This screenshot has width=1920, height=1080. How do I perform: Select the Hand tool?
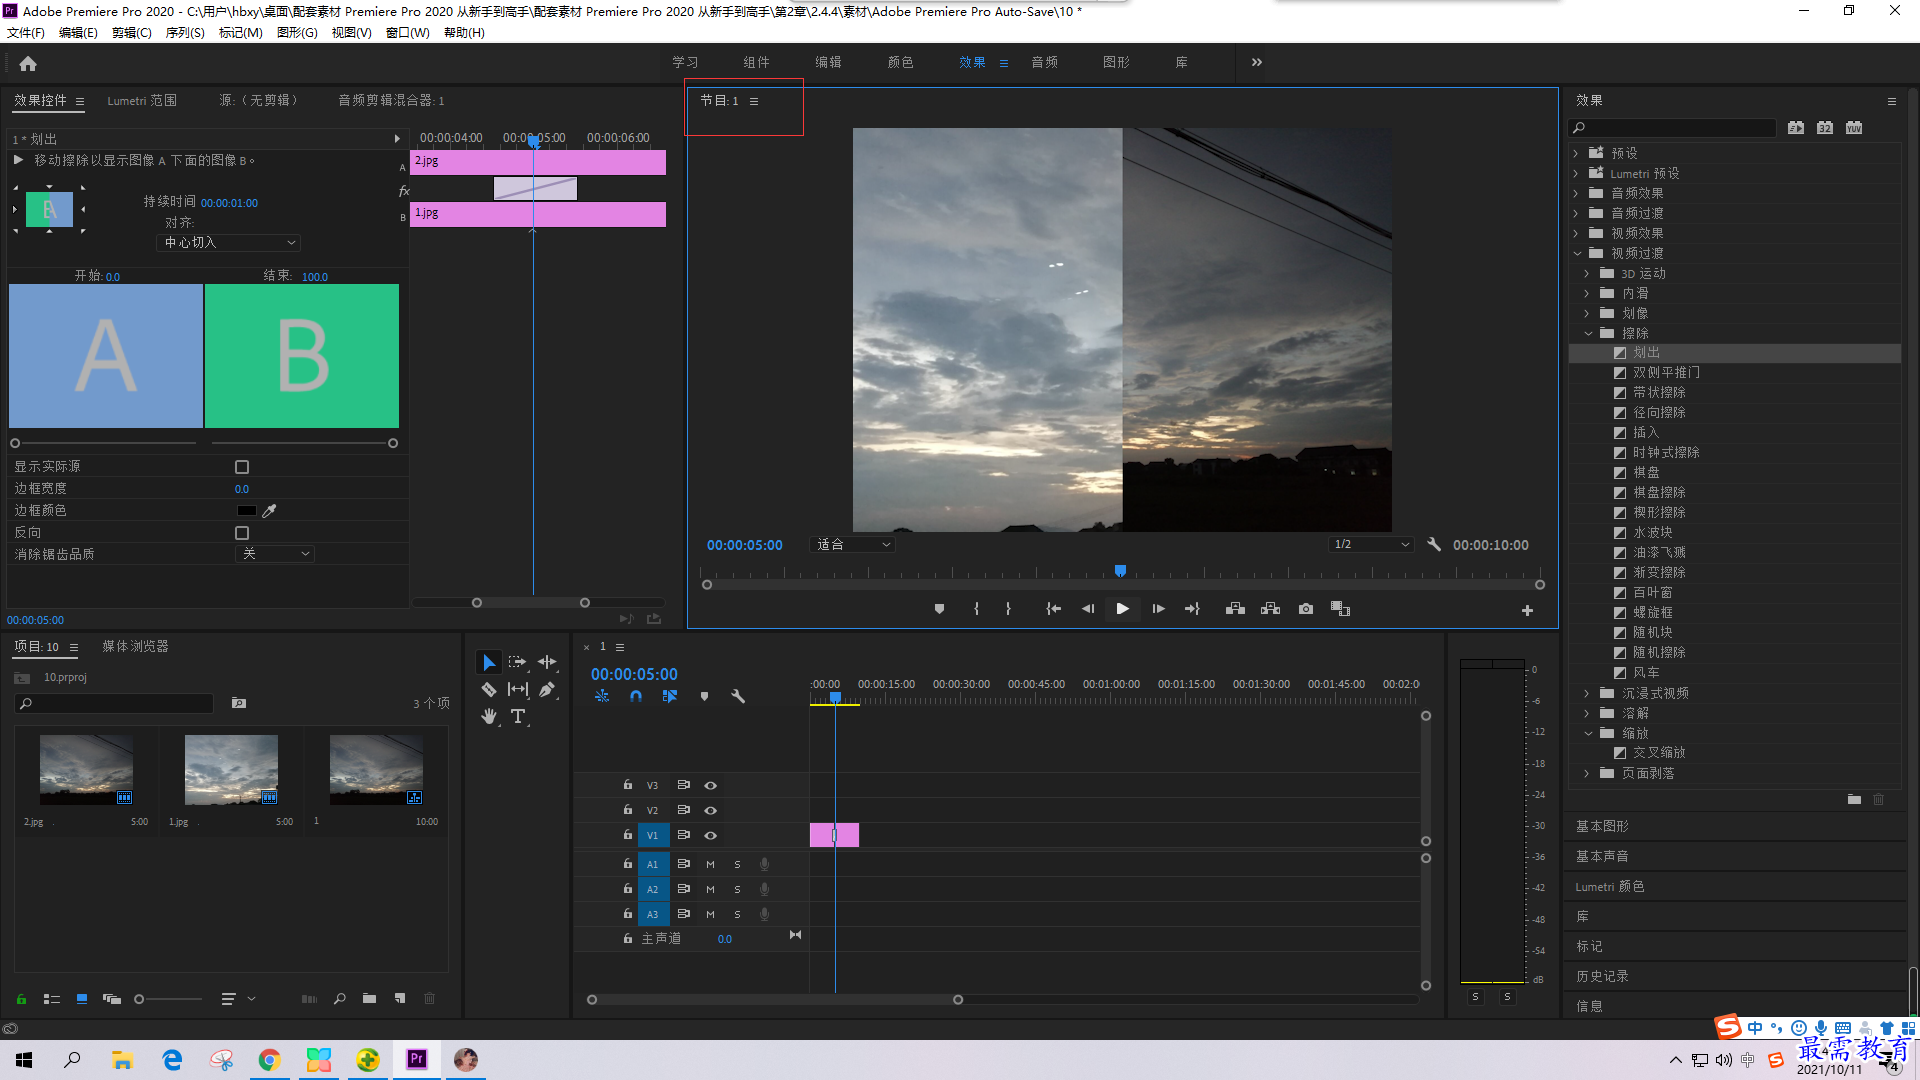[x=488, y=716]
